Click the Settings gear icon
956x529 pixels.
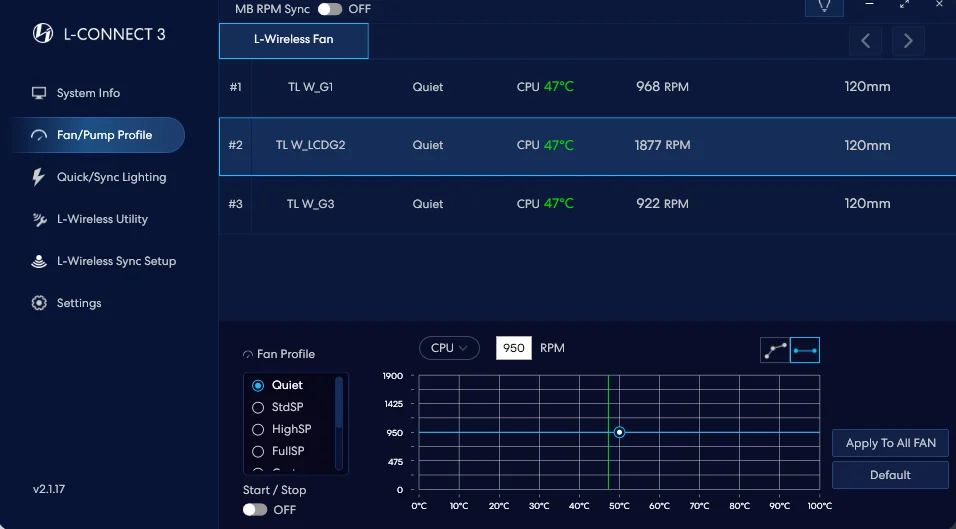[39, 303]
